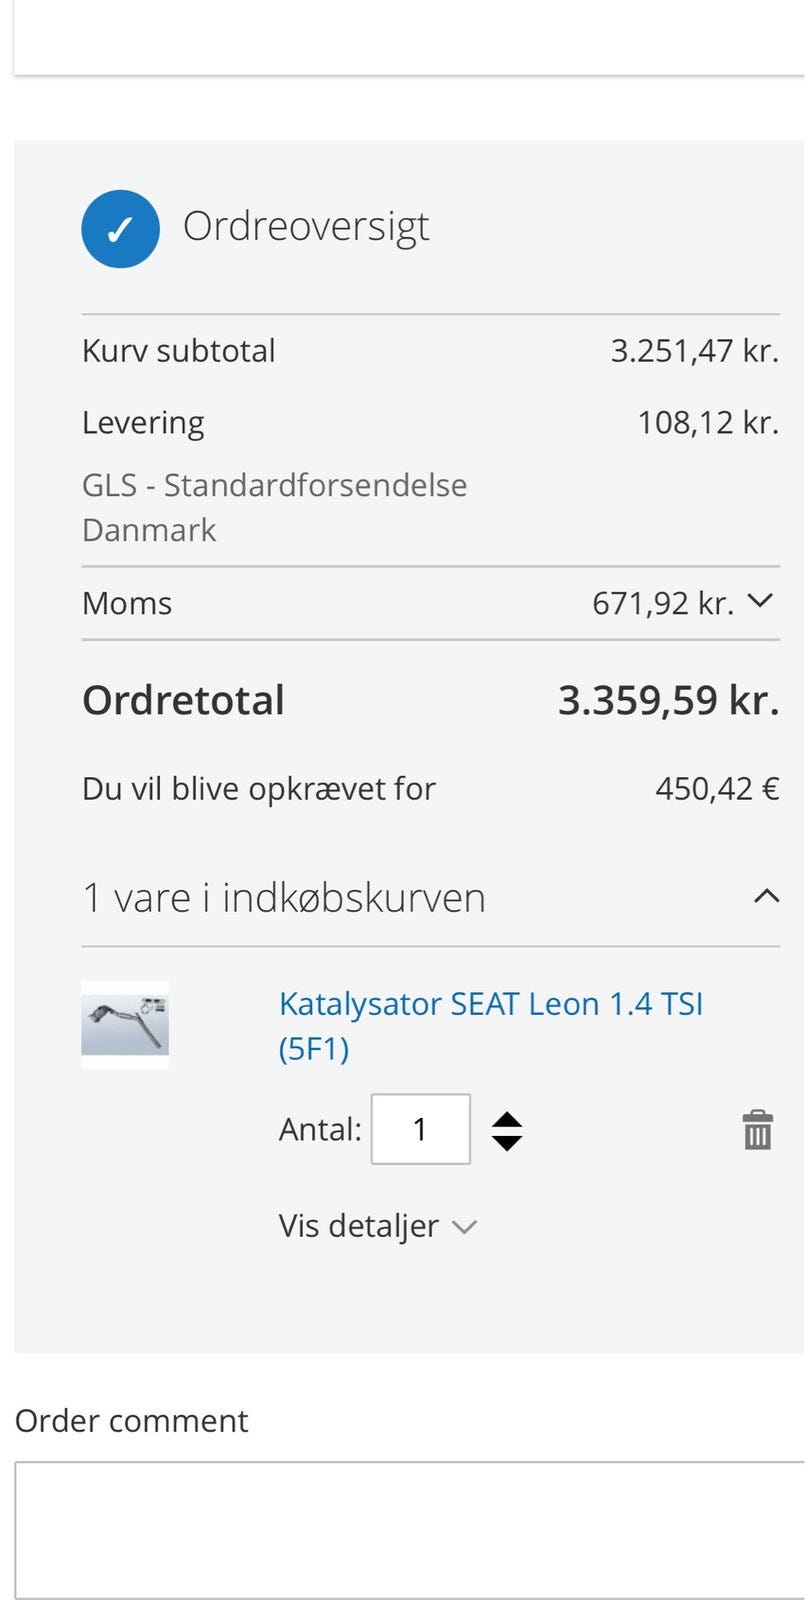Increase Antal with the up arrow
The width and height of the screenshot is (805, 1600).
(507, 1120)
